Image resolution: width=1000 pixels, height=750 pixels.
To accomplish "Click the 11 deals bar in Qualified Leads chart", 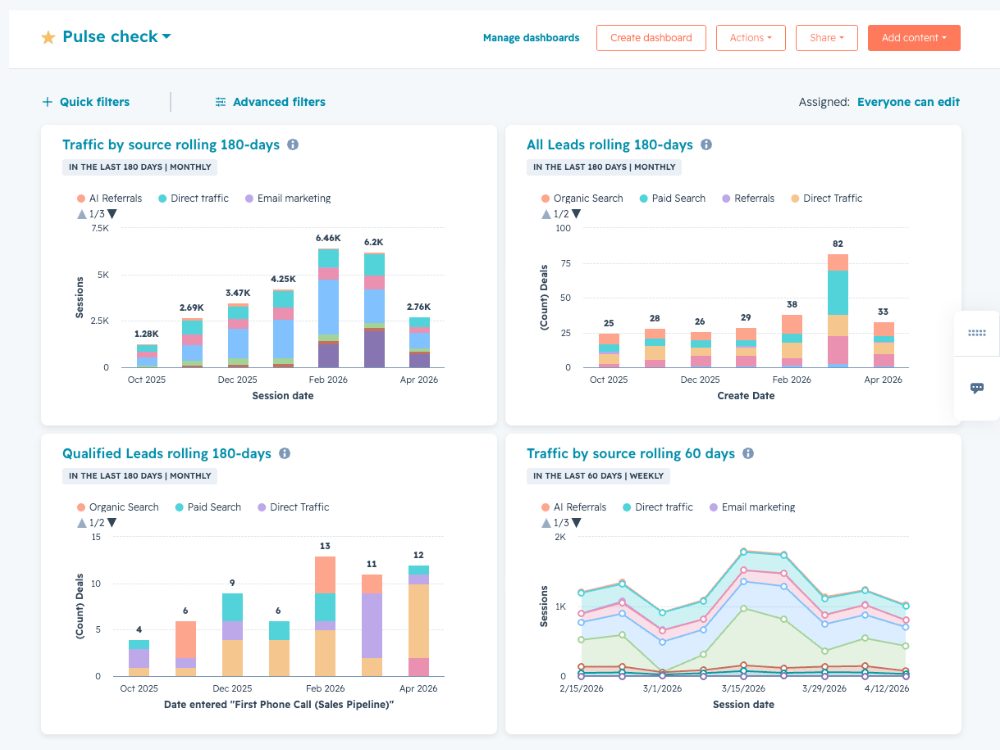I will point(372,625).
